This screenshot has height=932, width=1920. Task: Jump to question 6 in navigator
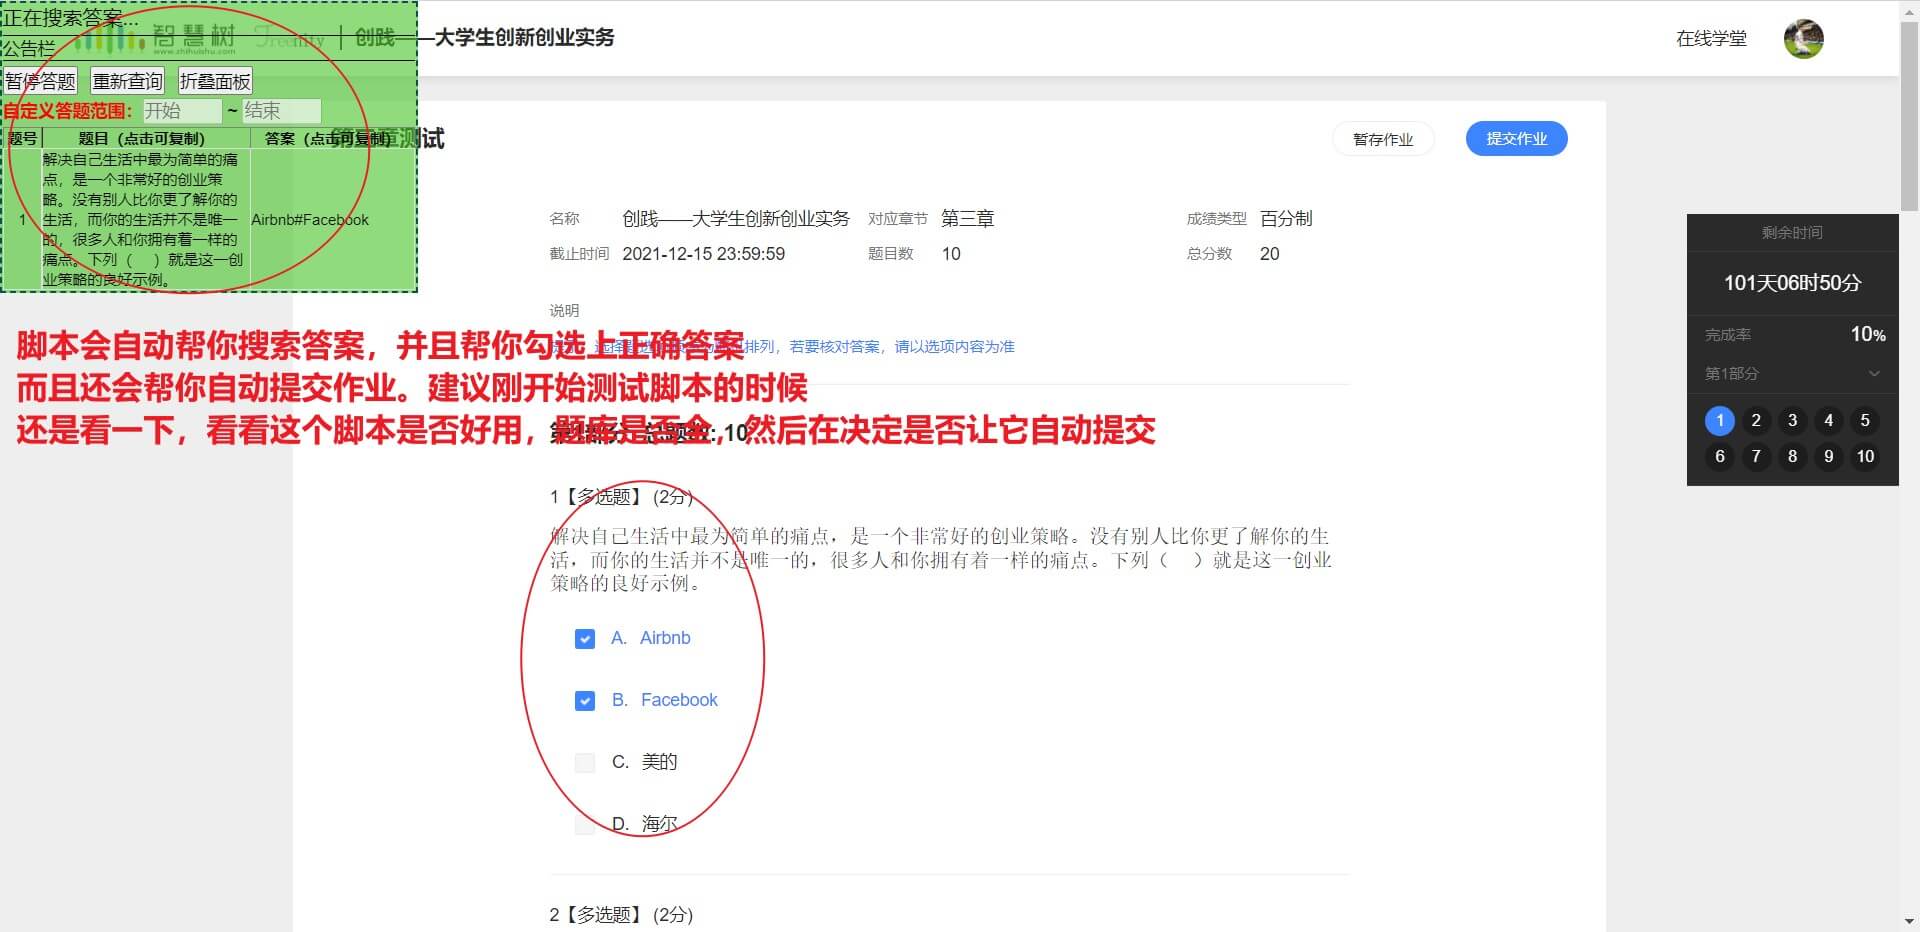tap(1719, 457)
